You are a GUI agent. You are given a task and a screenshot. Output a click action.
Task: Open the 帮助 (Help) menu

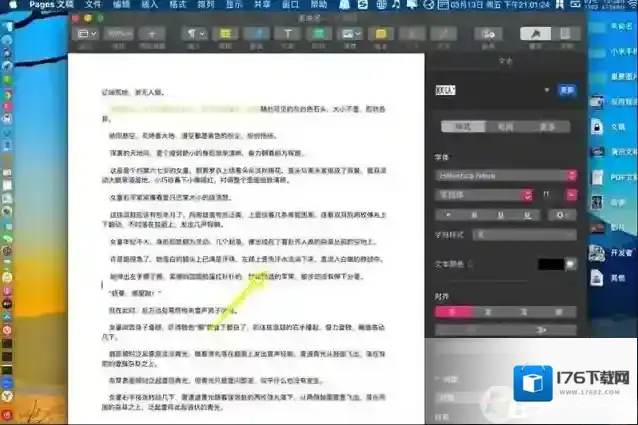(x=319, y=4)
